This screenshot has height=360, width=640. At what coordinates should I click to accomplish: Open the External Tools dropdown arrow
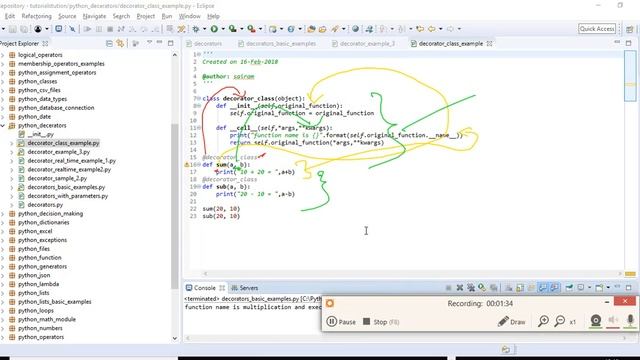point(260,29)
